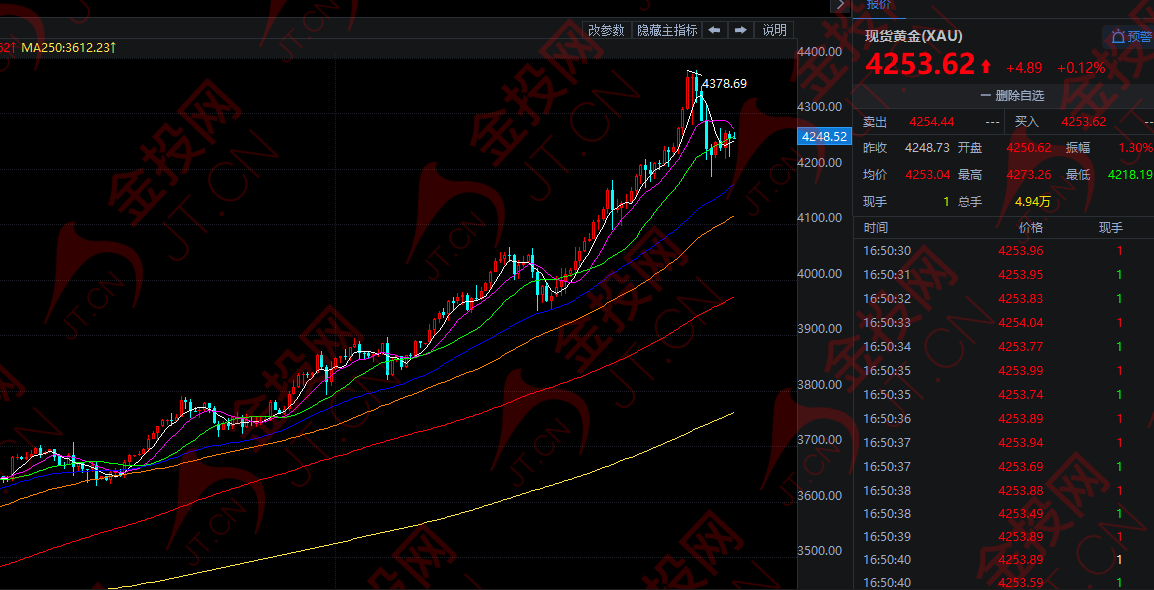Click the 时间 column header
The image size is (1154, 590).
point(876,228)
